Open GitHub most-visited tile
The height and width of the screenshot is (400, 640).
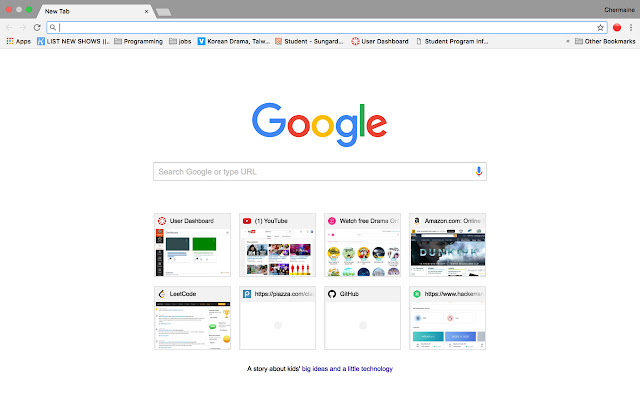coord(362,318)
